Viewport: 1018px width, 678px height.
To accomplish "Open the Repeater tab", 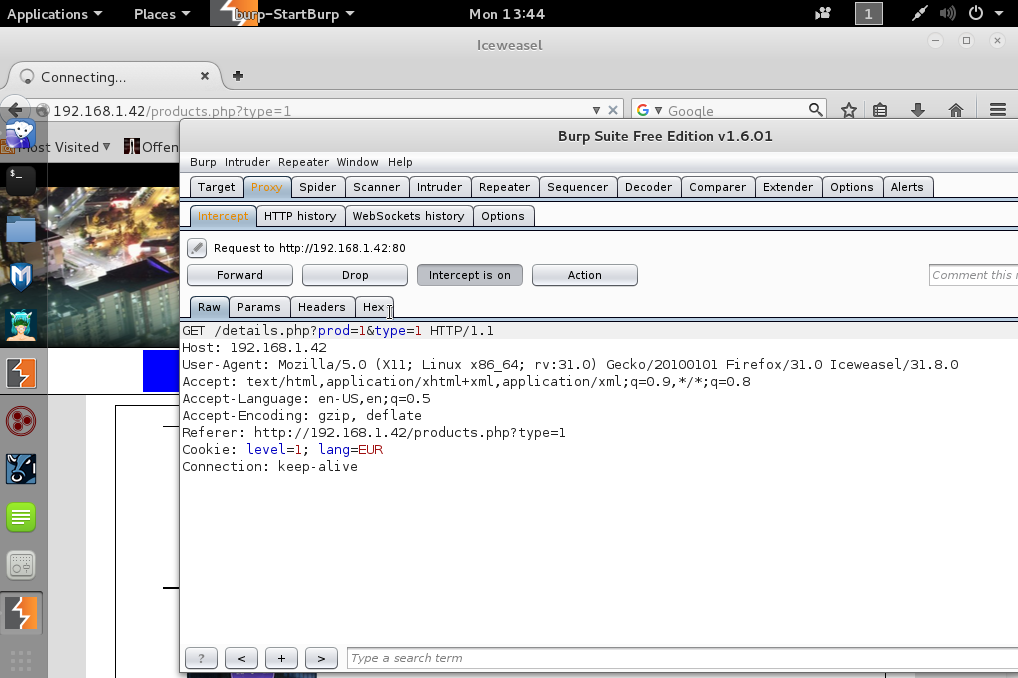I will click(504, 187).
